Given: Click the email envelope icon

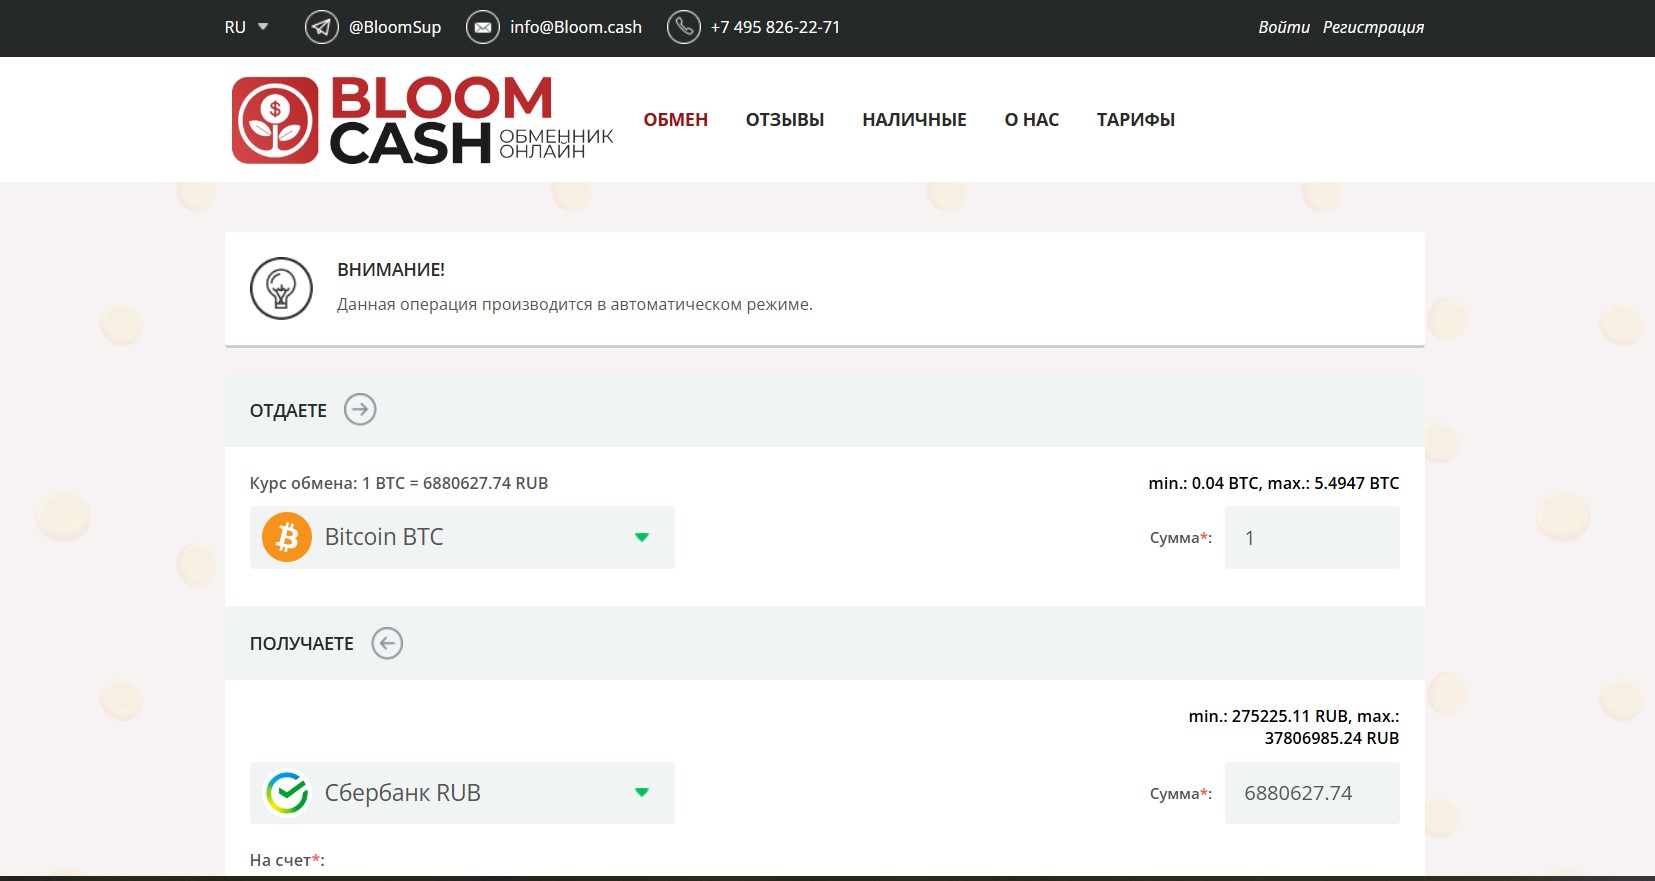Looking at the screenshot, I should tap(483, 27).
